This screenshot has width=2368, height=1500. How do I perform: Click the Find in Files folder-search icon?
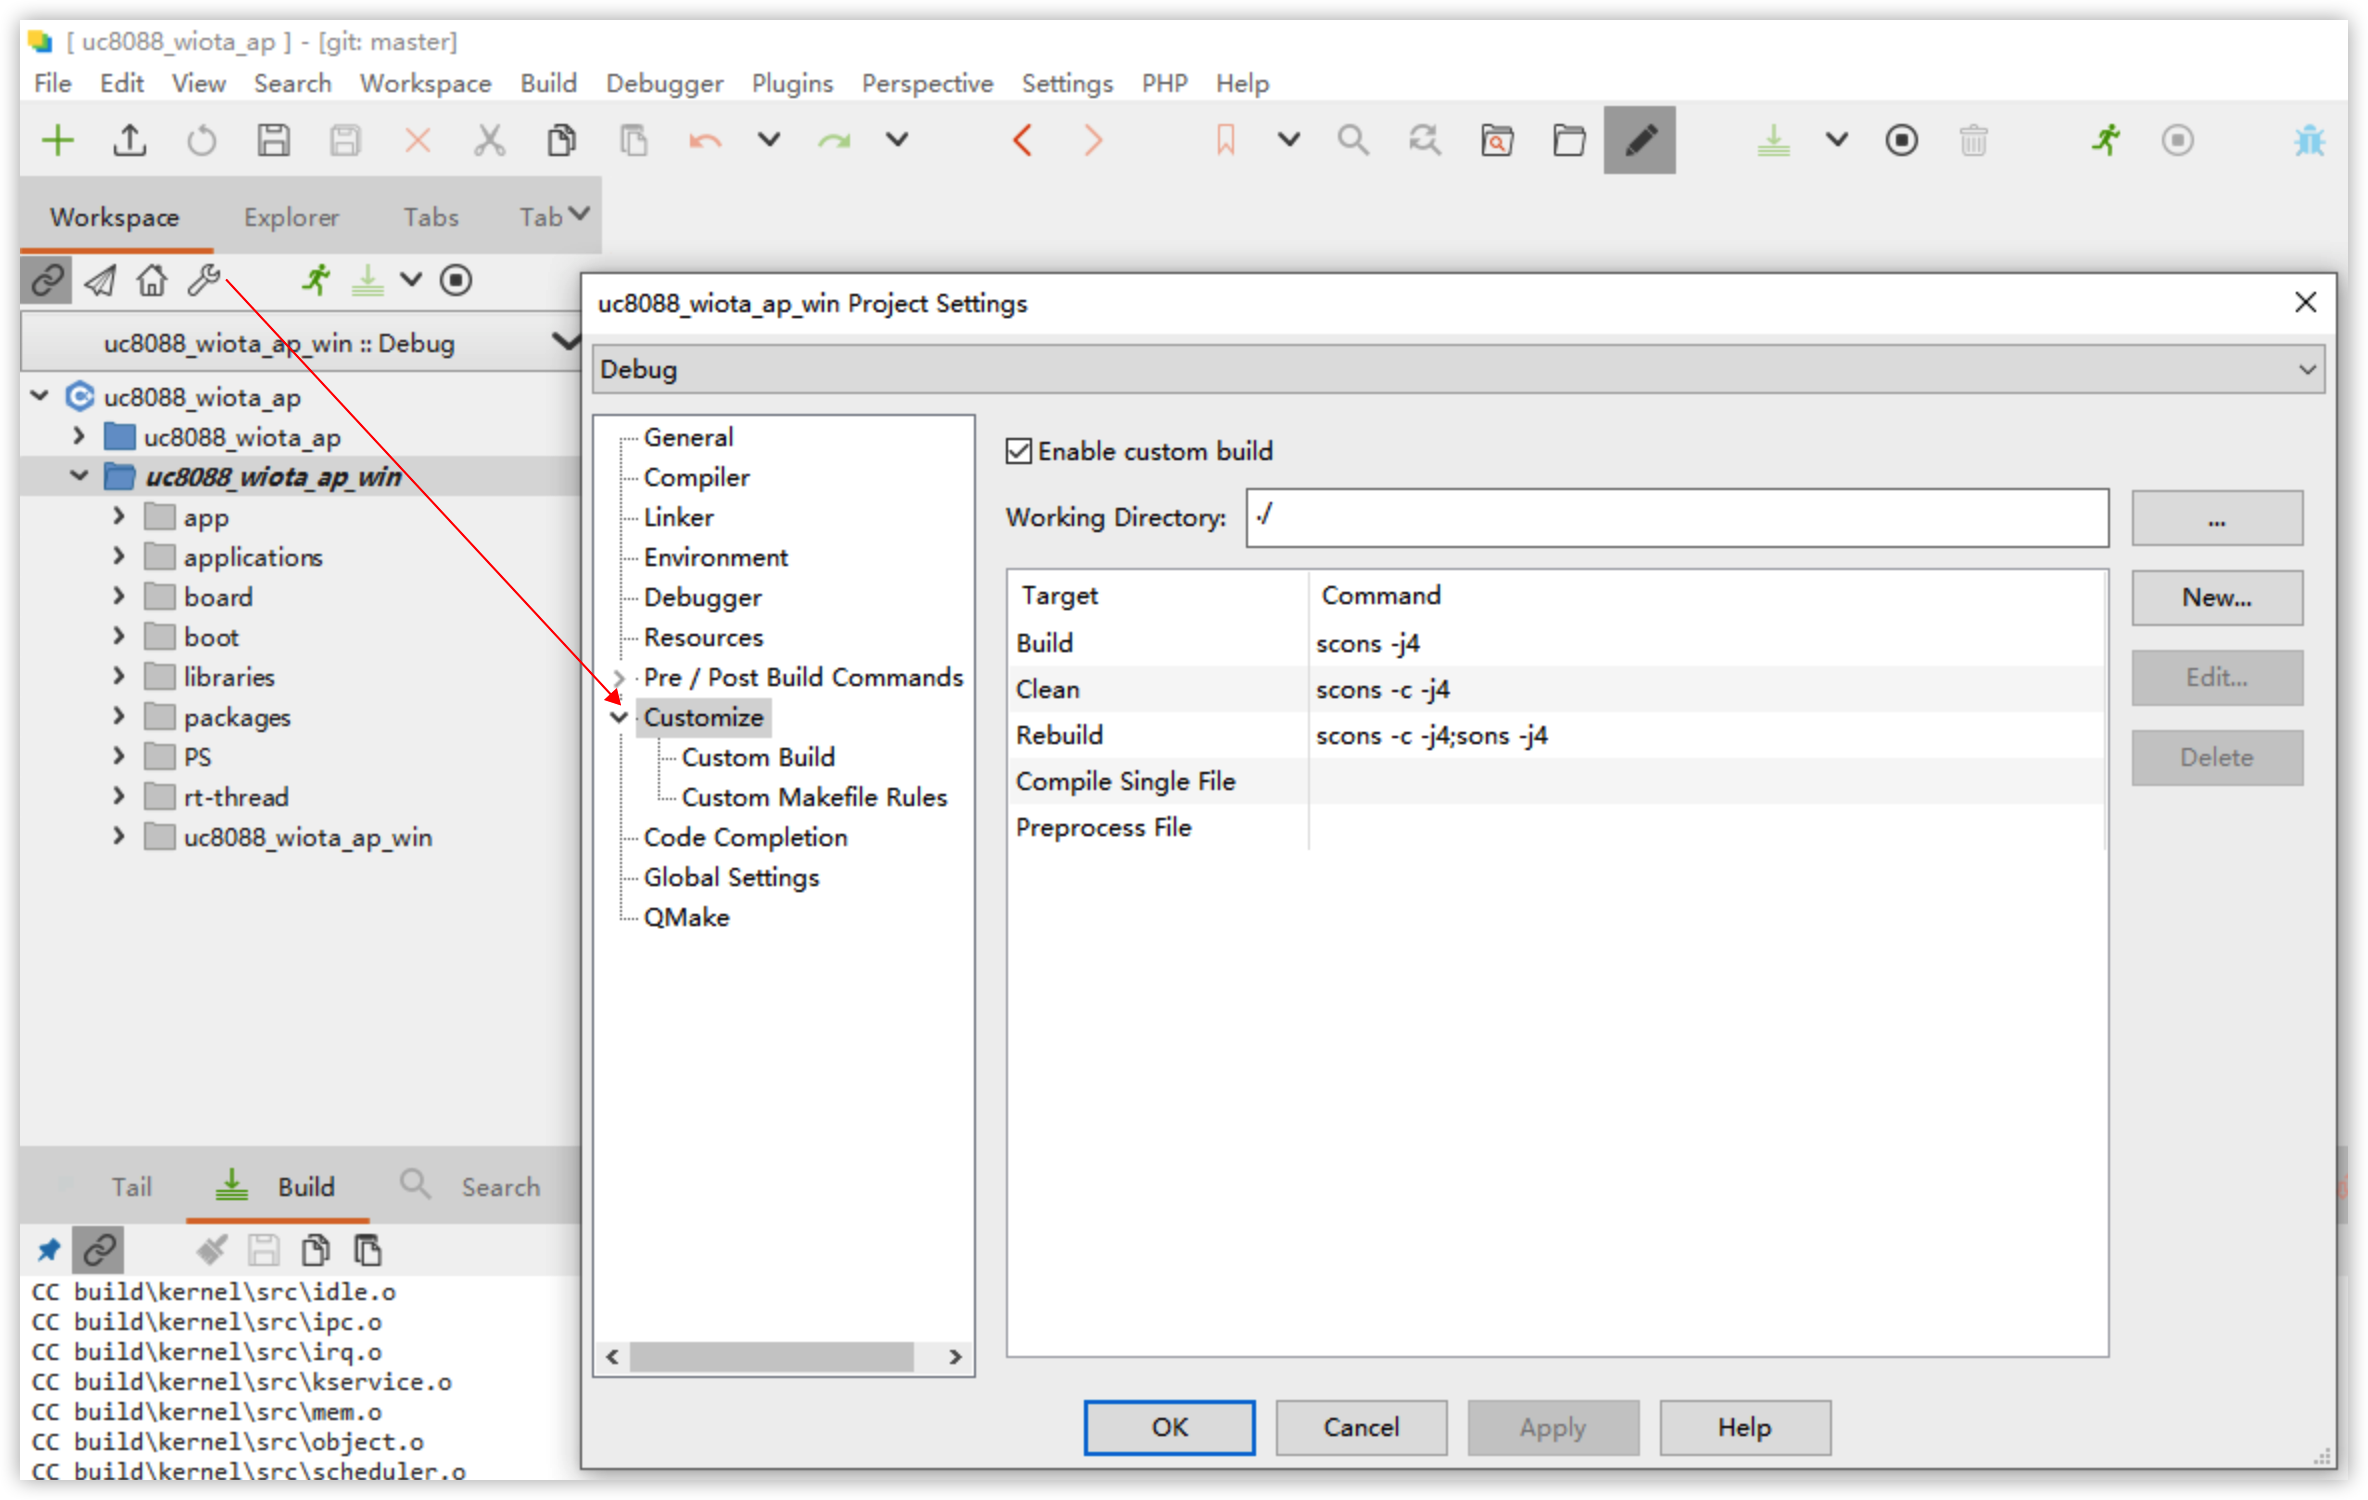1497,140
